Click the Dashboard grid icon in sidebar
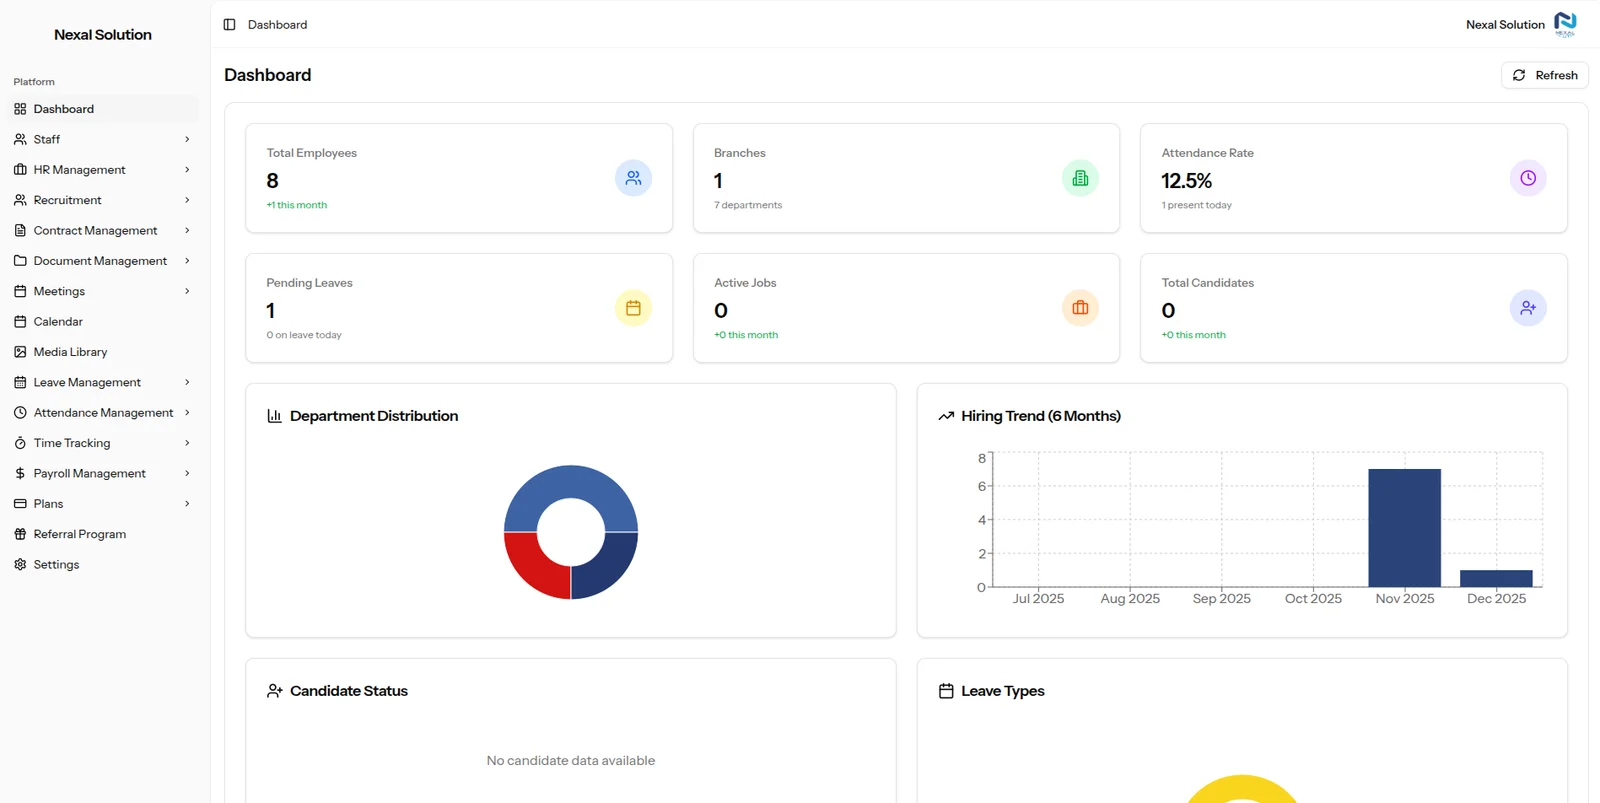The width and height of the screenshot is (1600, 803). [20, 109]
